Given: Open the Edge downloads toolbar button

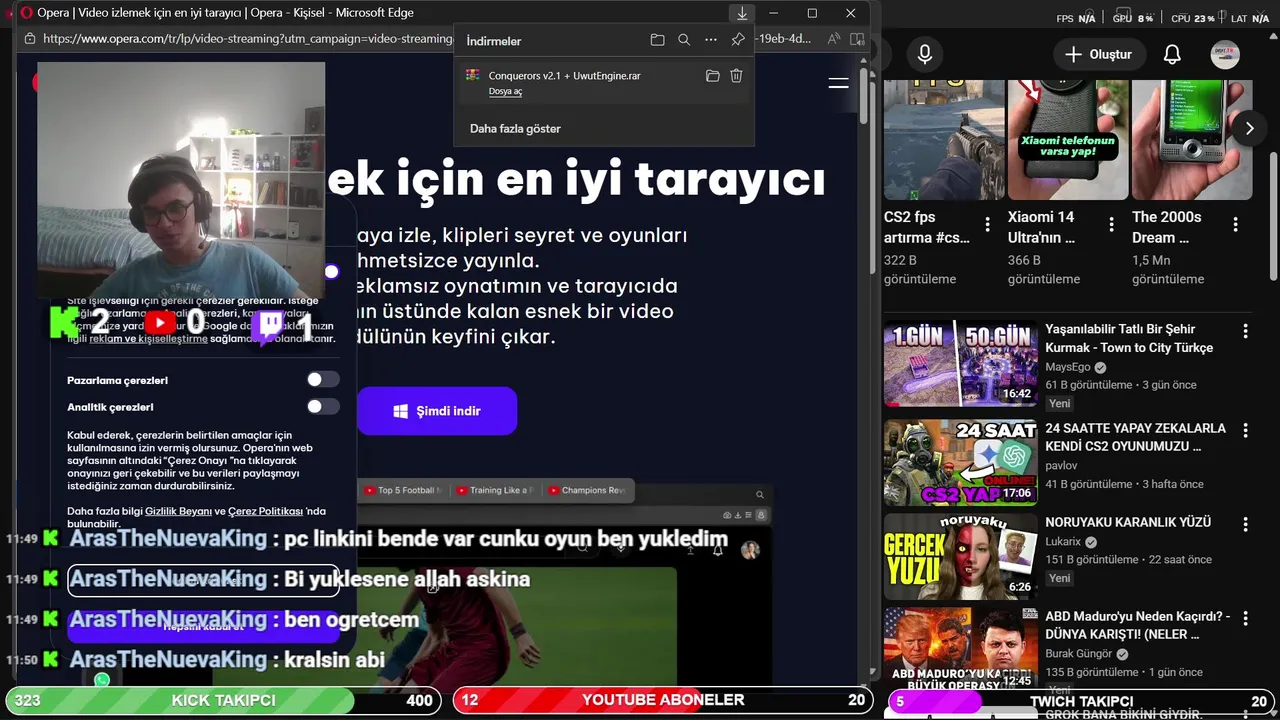Looking at the screenshot, I should click(x=742, y=13).
